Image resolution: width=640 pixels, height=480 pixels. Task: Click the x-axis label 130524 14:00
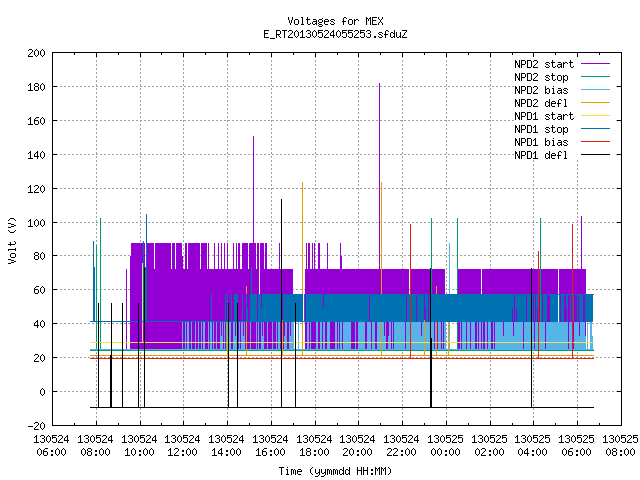coord(227,446)
